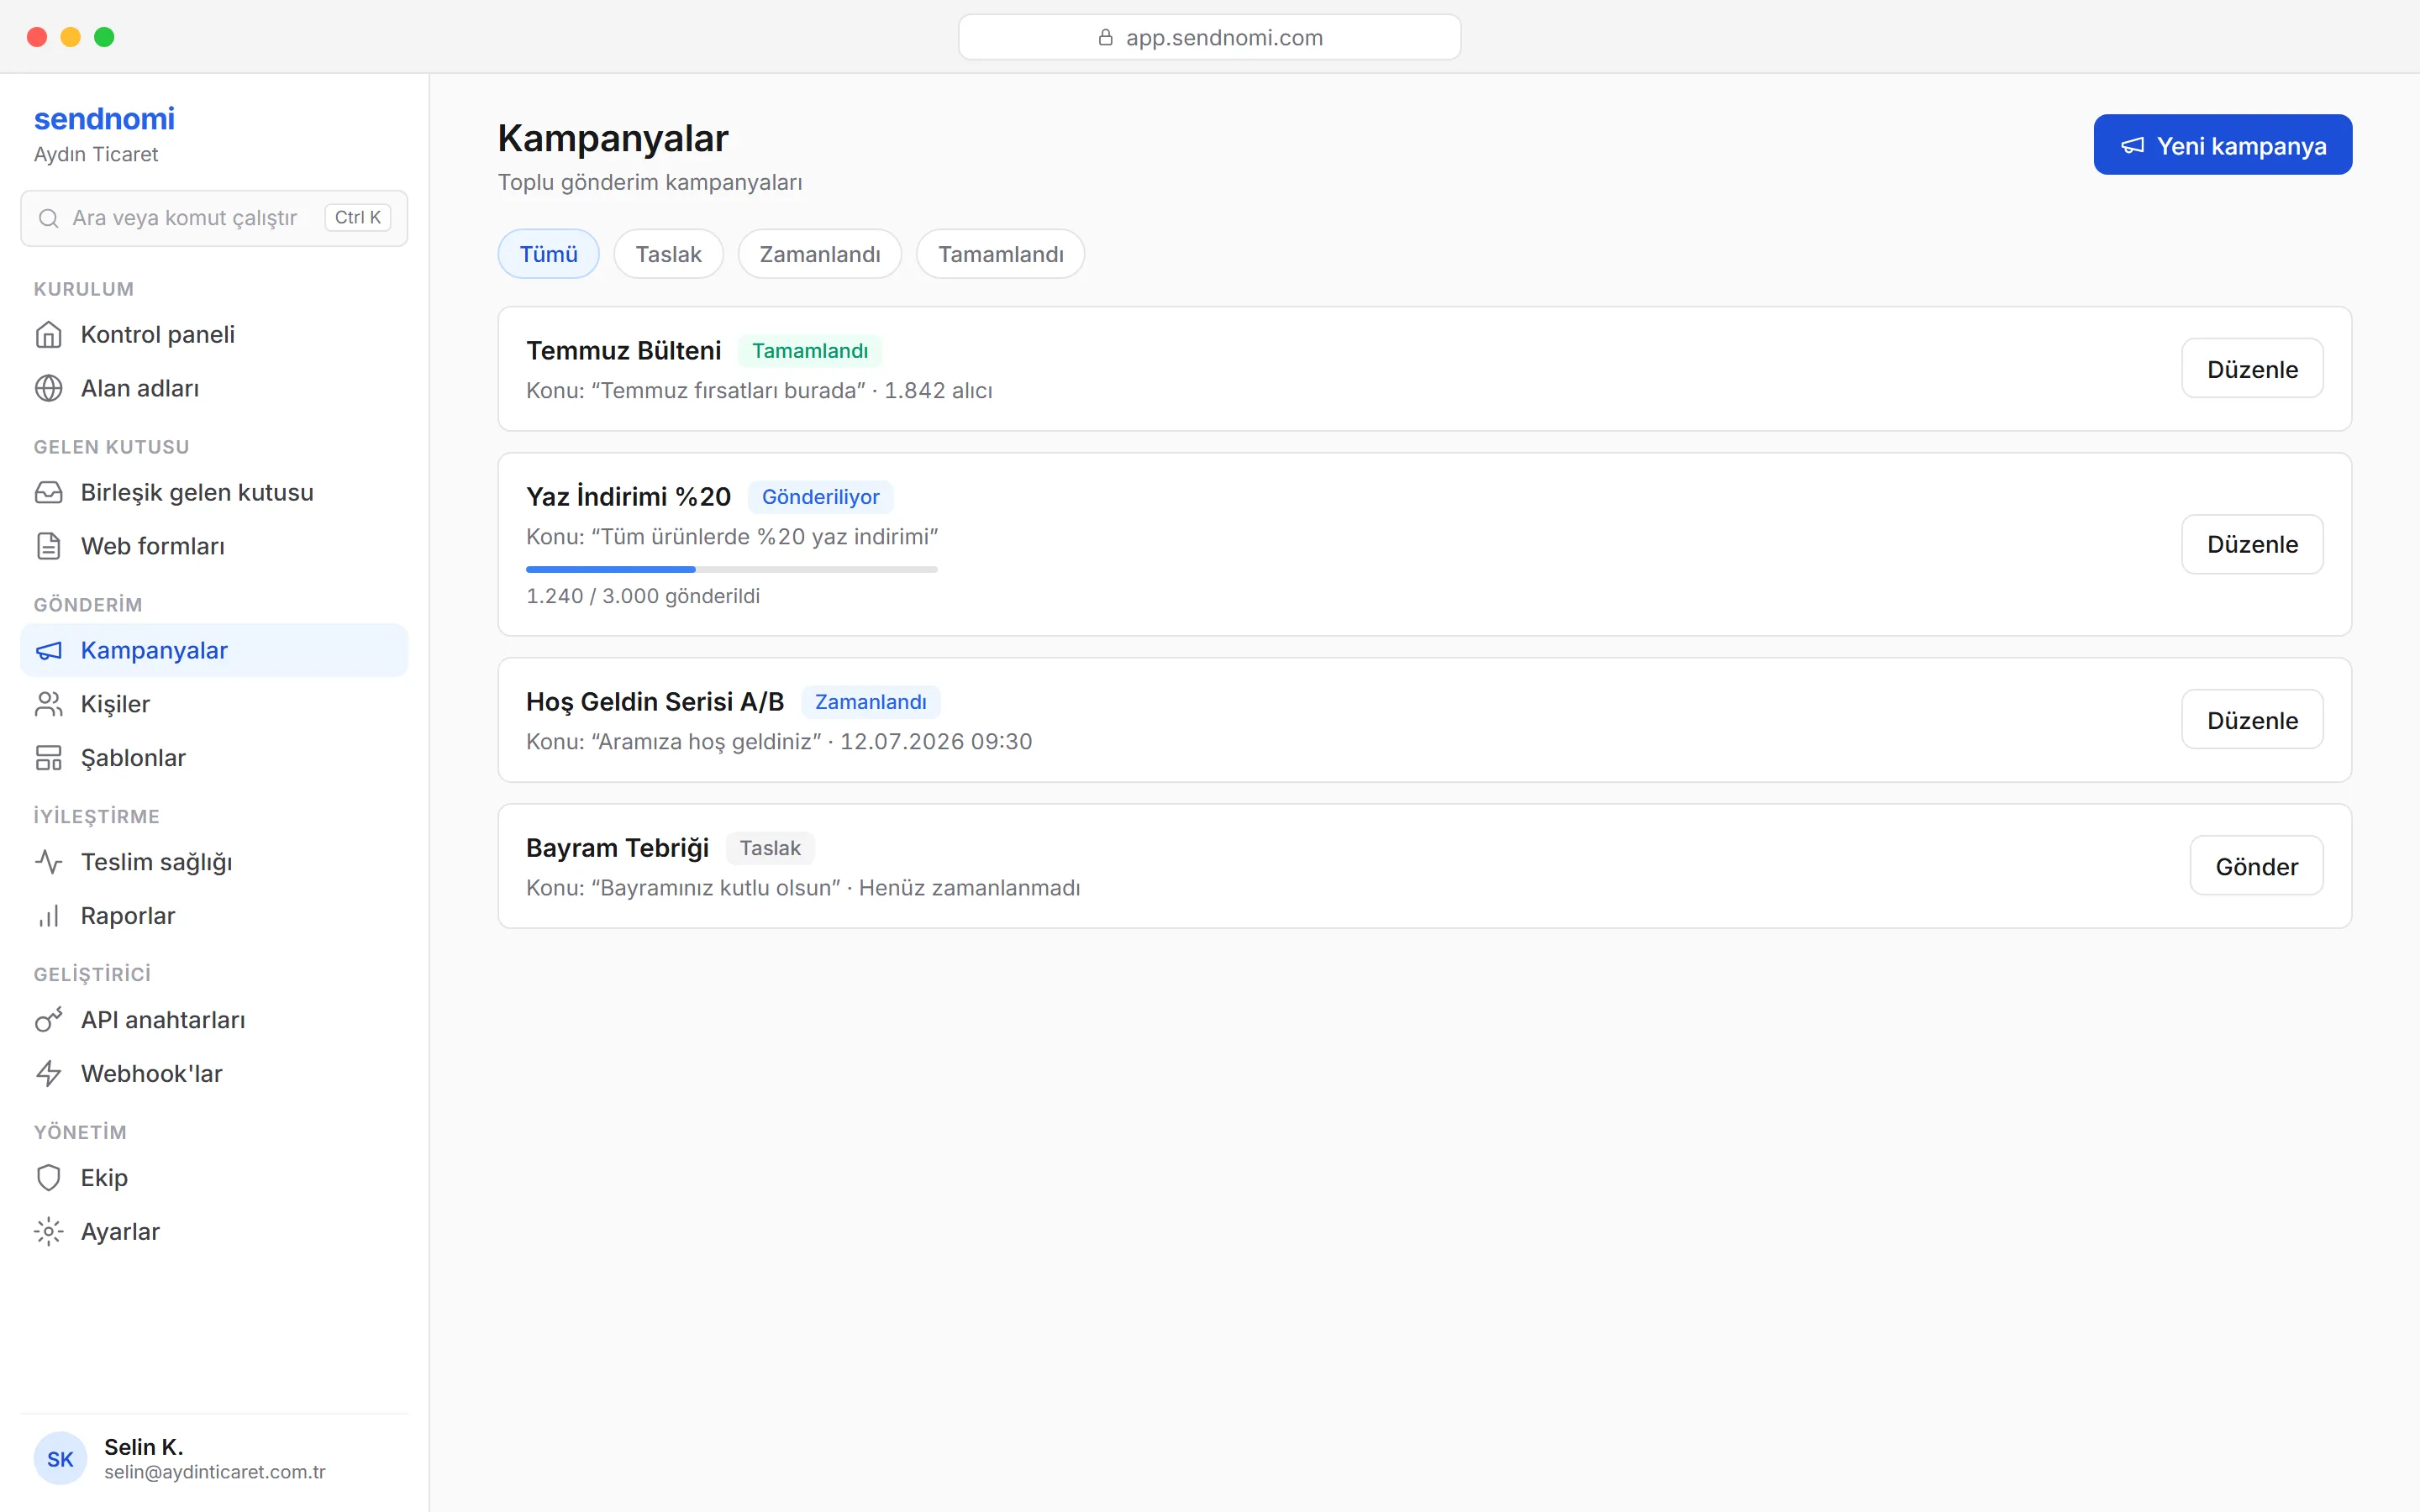The height and width of the screenshot is (1512, 2420).
Task: Open Kontrol paneli home icon
Action: [48, 334]
